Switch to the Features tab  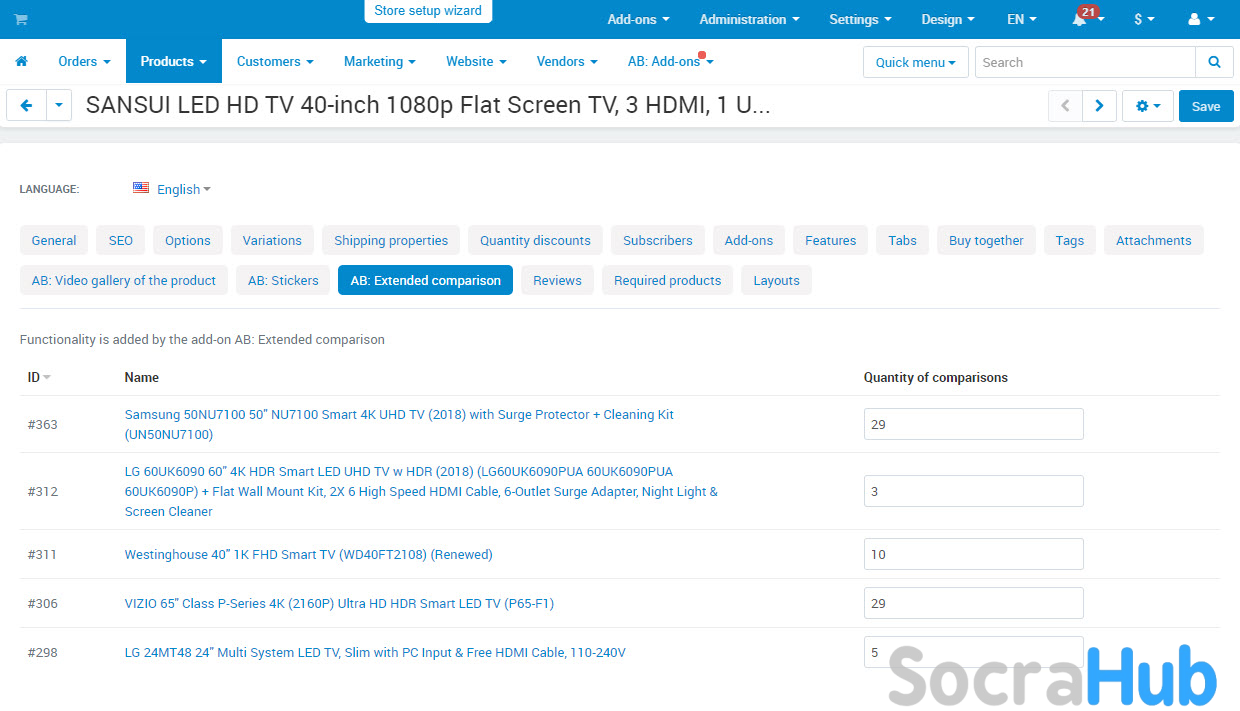[x=831, y=240]
